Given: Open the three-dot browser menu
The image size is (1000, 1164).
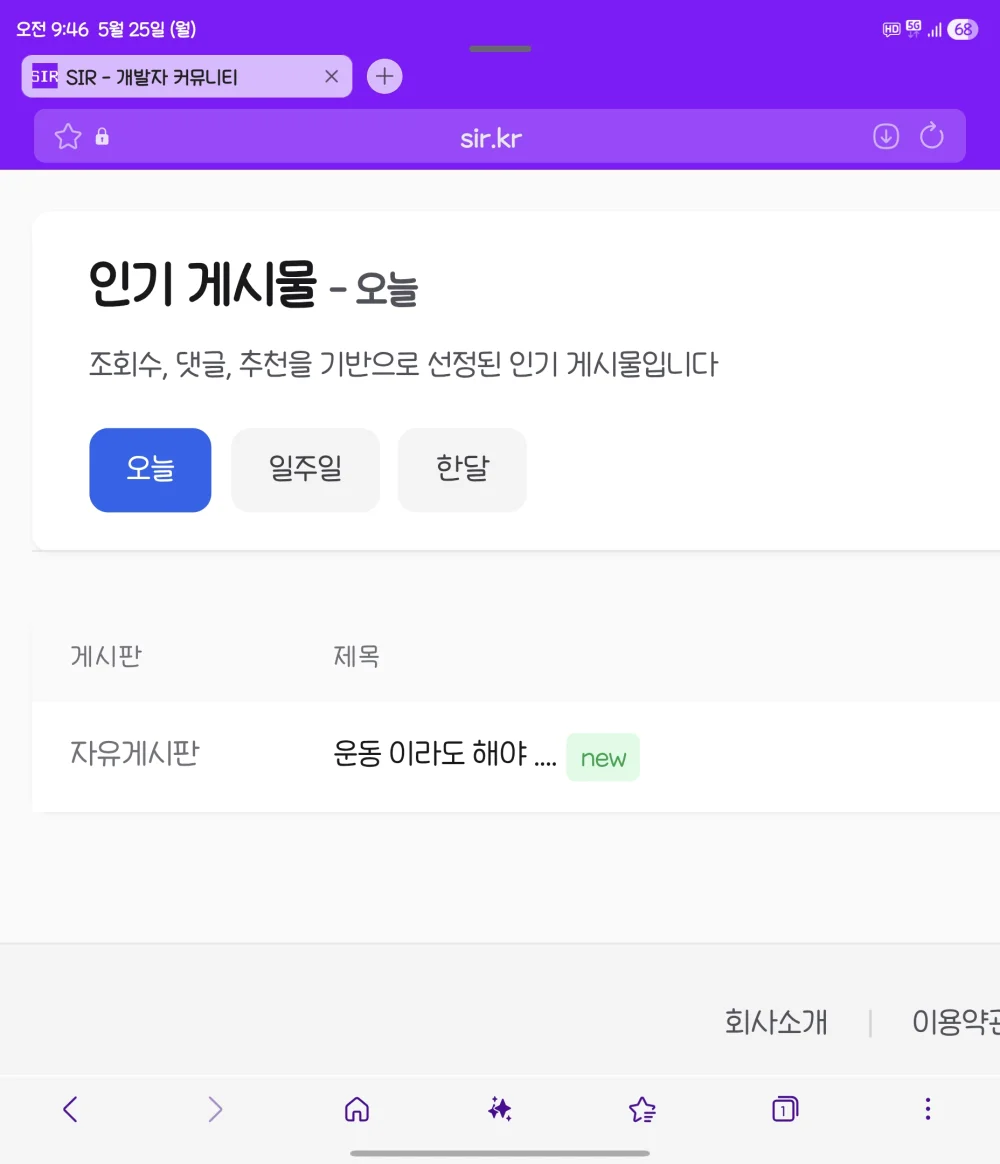Looking at the screenshot, I should coord(927,1109).
